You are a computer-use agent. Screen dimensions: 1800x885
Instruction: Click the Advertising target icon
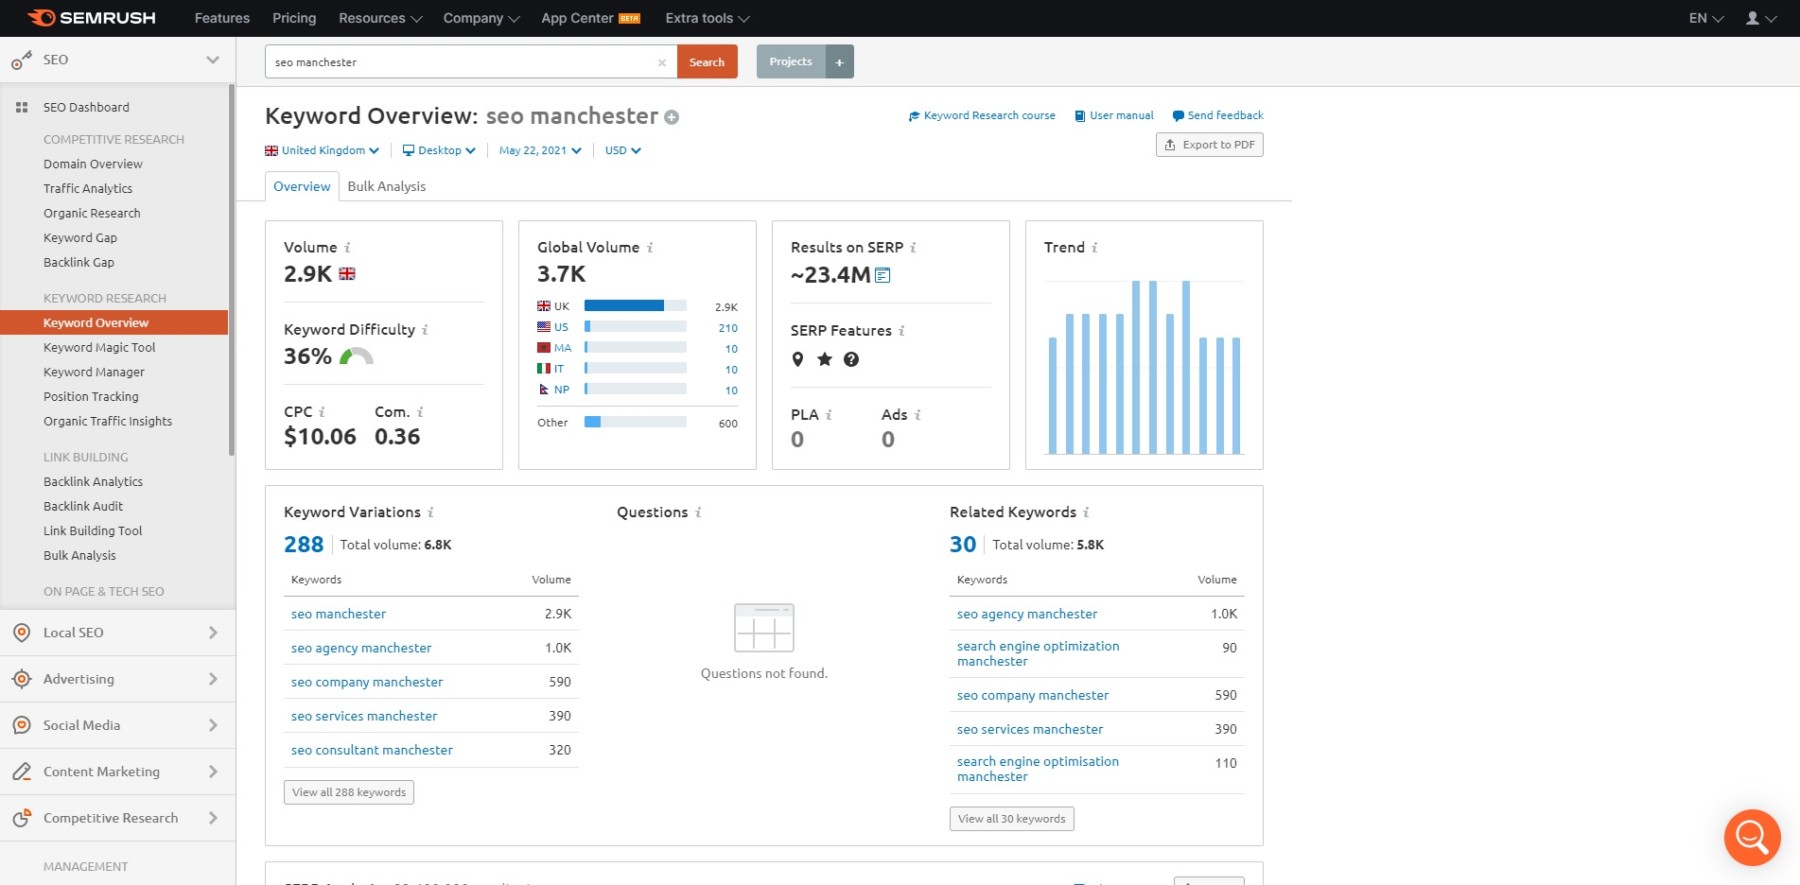pos(21,679)
